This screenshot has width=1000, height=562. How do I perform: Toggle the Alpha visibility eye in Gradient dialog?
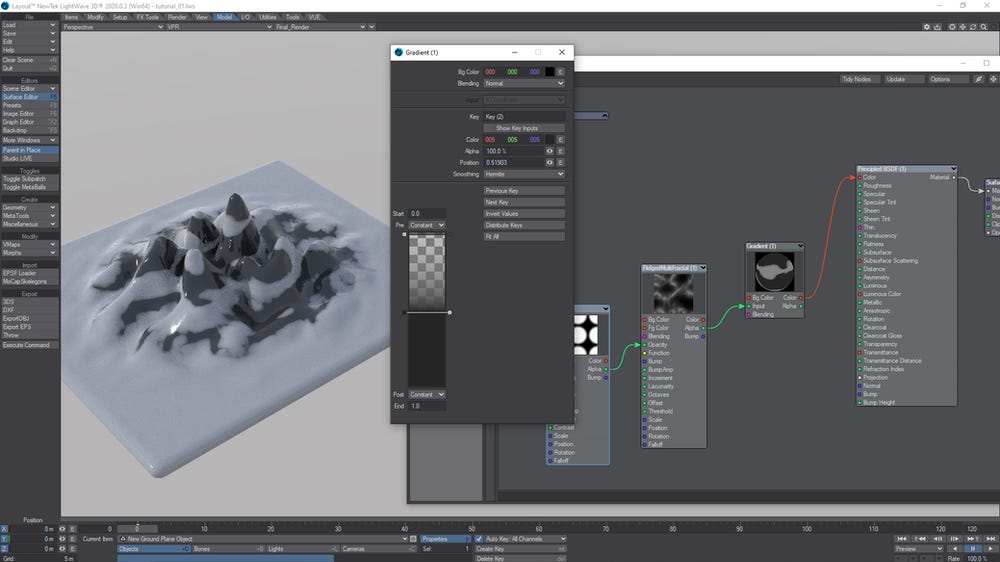click(549, 151)
